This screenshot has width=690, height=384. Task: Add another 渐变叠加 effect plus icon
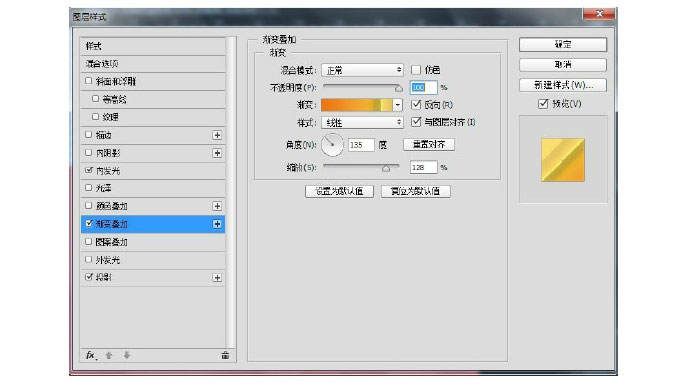tap(217, 224)
